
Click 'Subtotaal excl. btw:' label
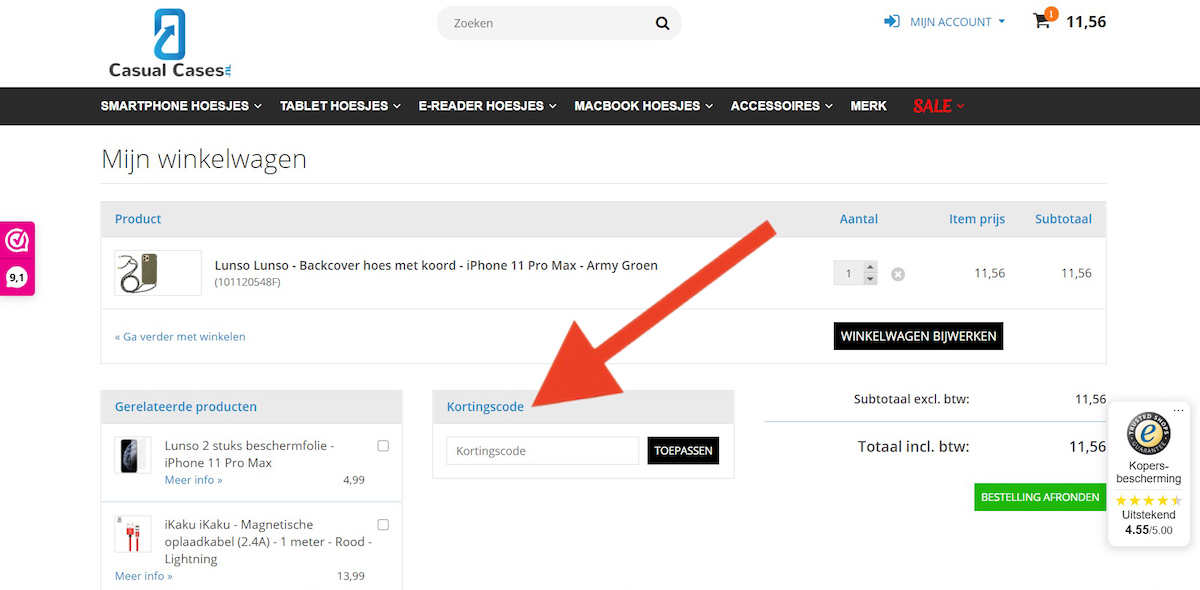(911, 399)
